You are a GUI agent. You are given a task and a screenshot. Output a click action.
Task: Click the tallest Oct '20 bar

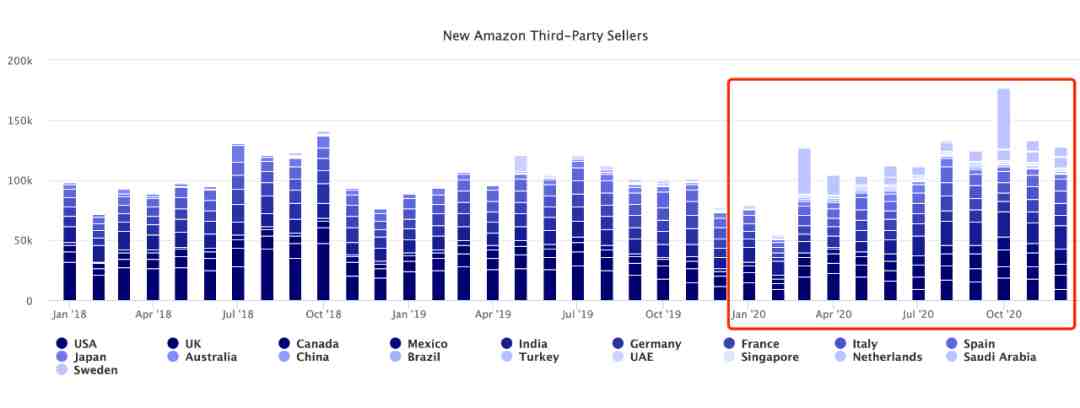[x=1004, y=194]
